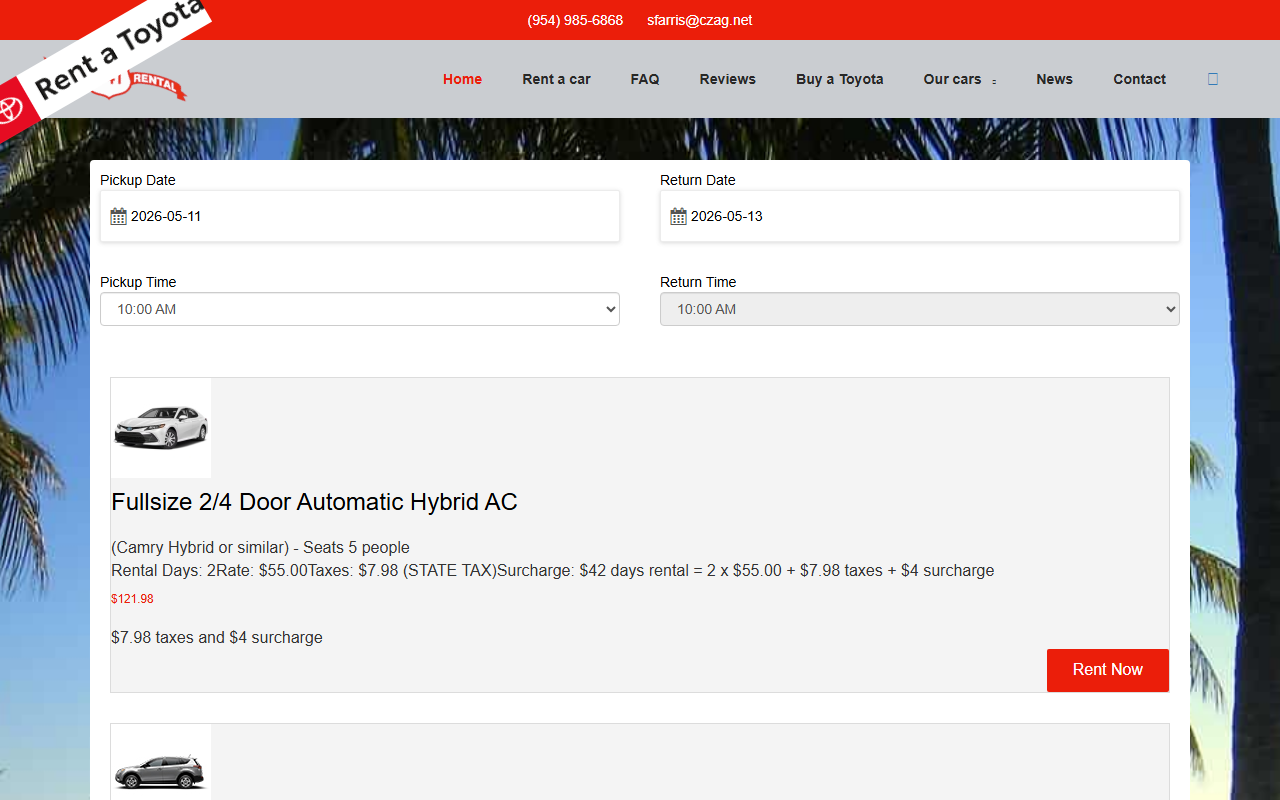Click the calendar icon in Pickup Date
The width and height of the screenshot is (1280, 800).
coord(118,216)
